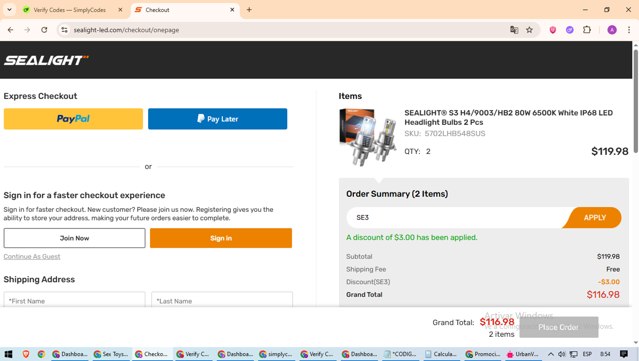Click the -$3.00 discount amount
639x361 pixels.
(609, 282)
